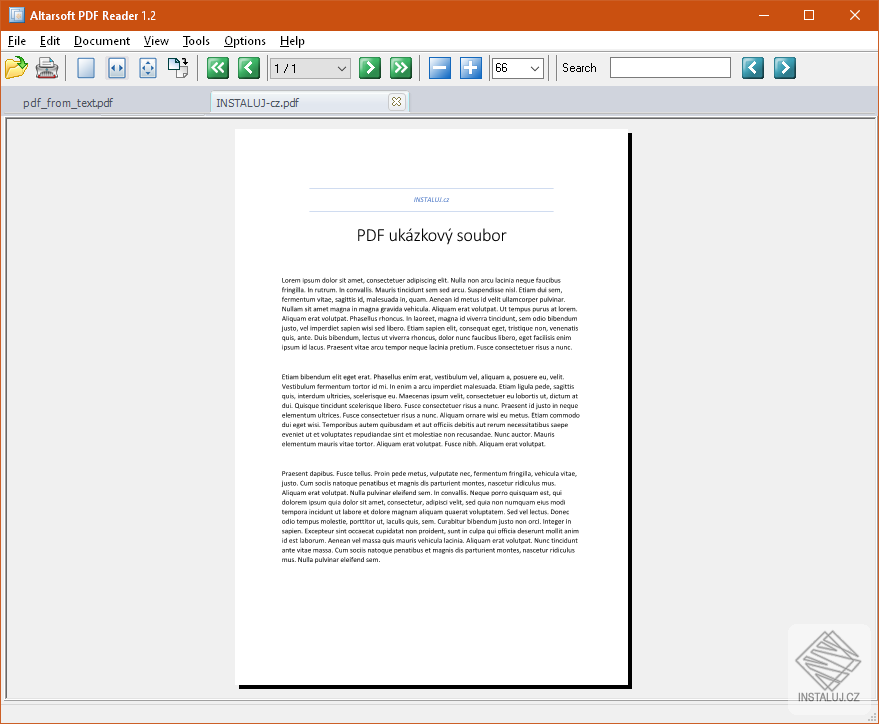This screenshot has height=724, width=879.
Task: Jump to last page with double-arrow icon
Action: (x=400, y=67)
